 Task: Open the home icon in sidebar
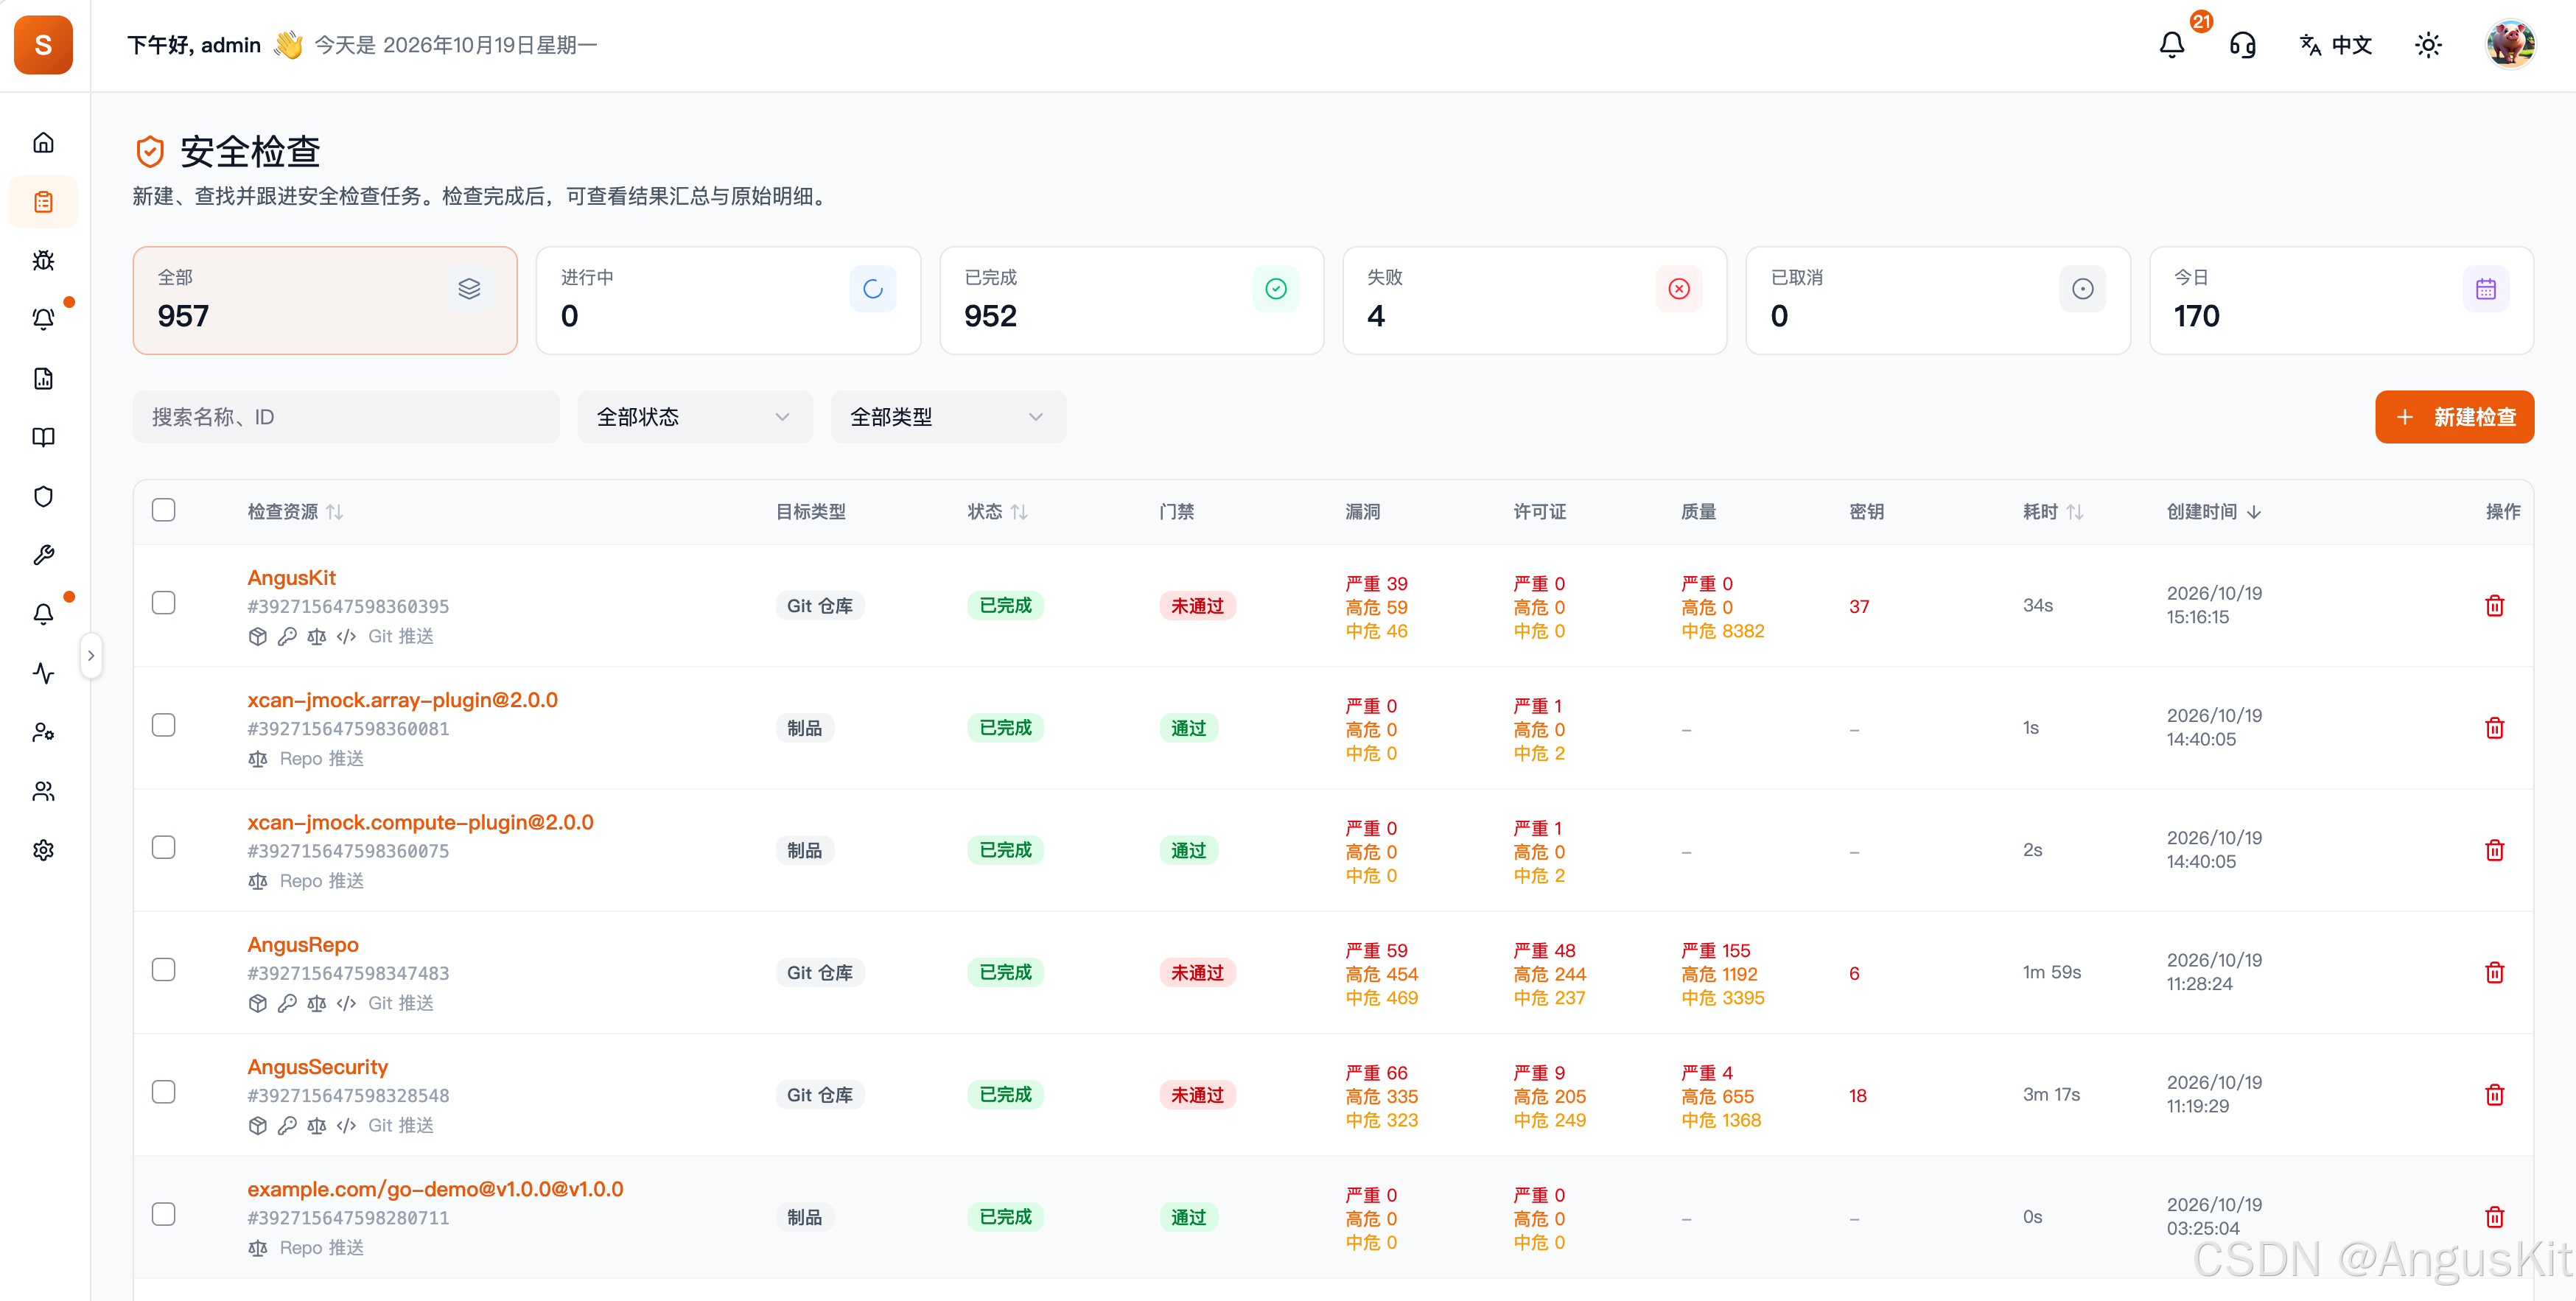[43, 143]
